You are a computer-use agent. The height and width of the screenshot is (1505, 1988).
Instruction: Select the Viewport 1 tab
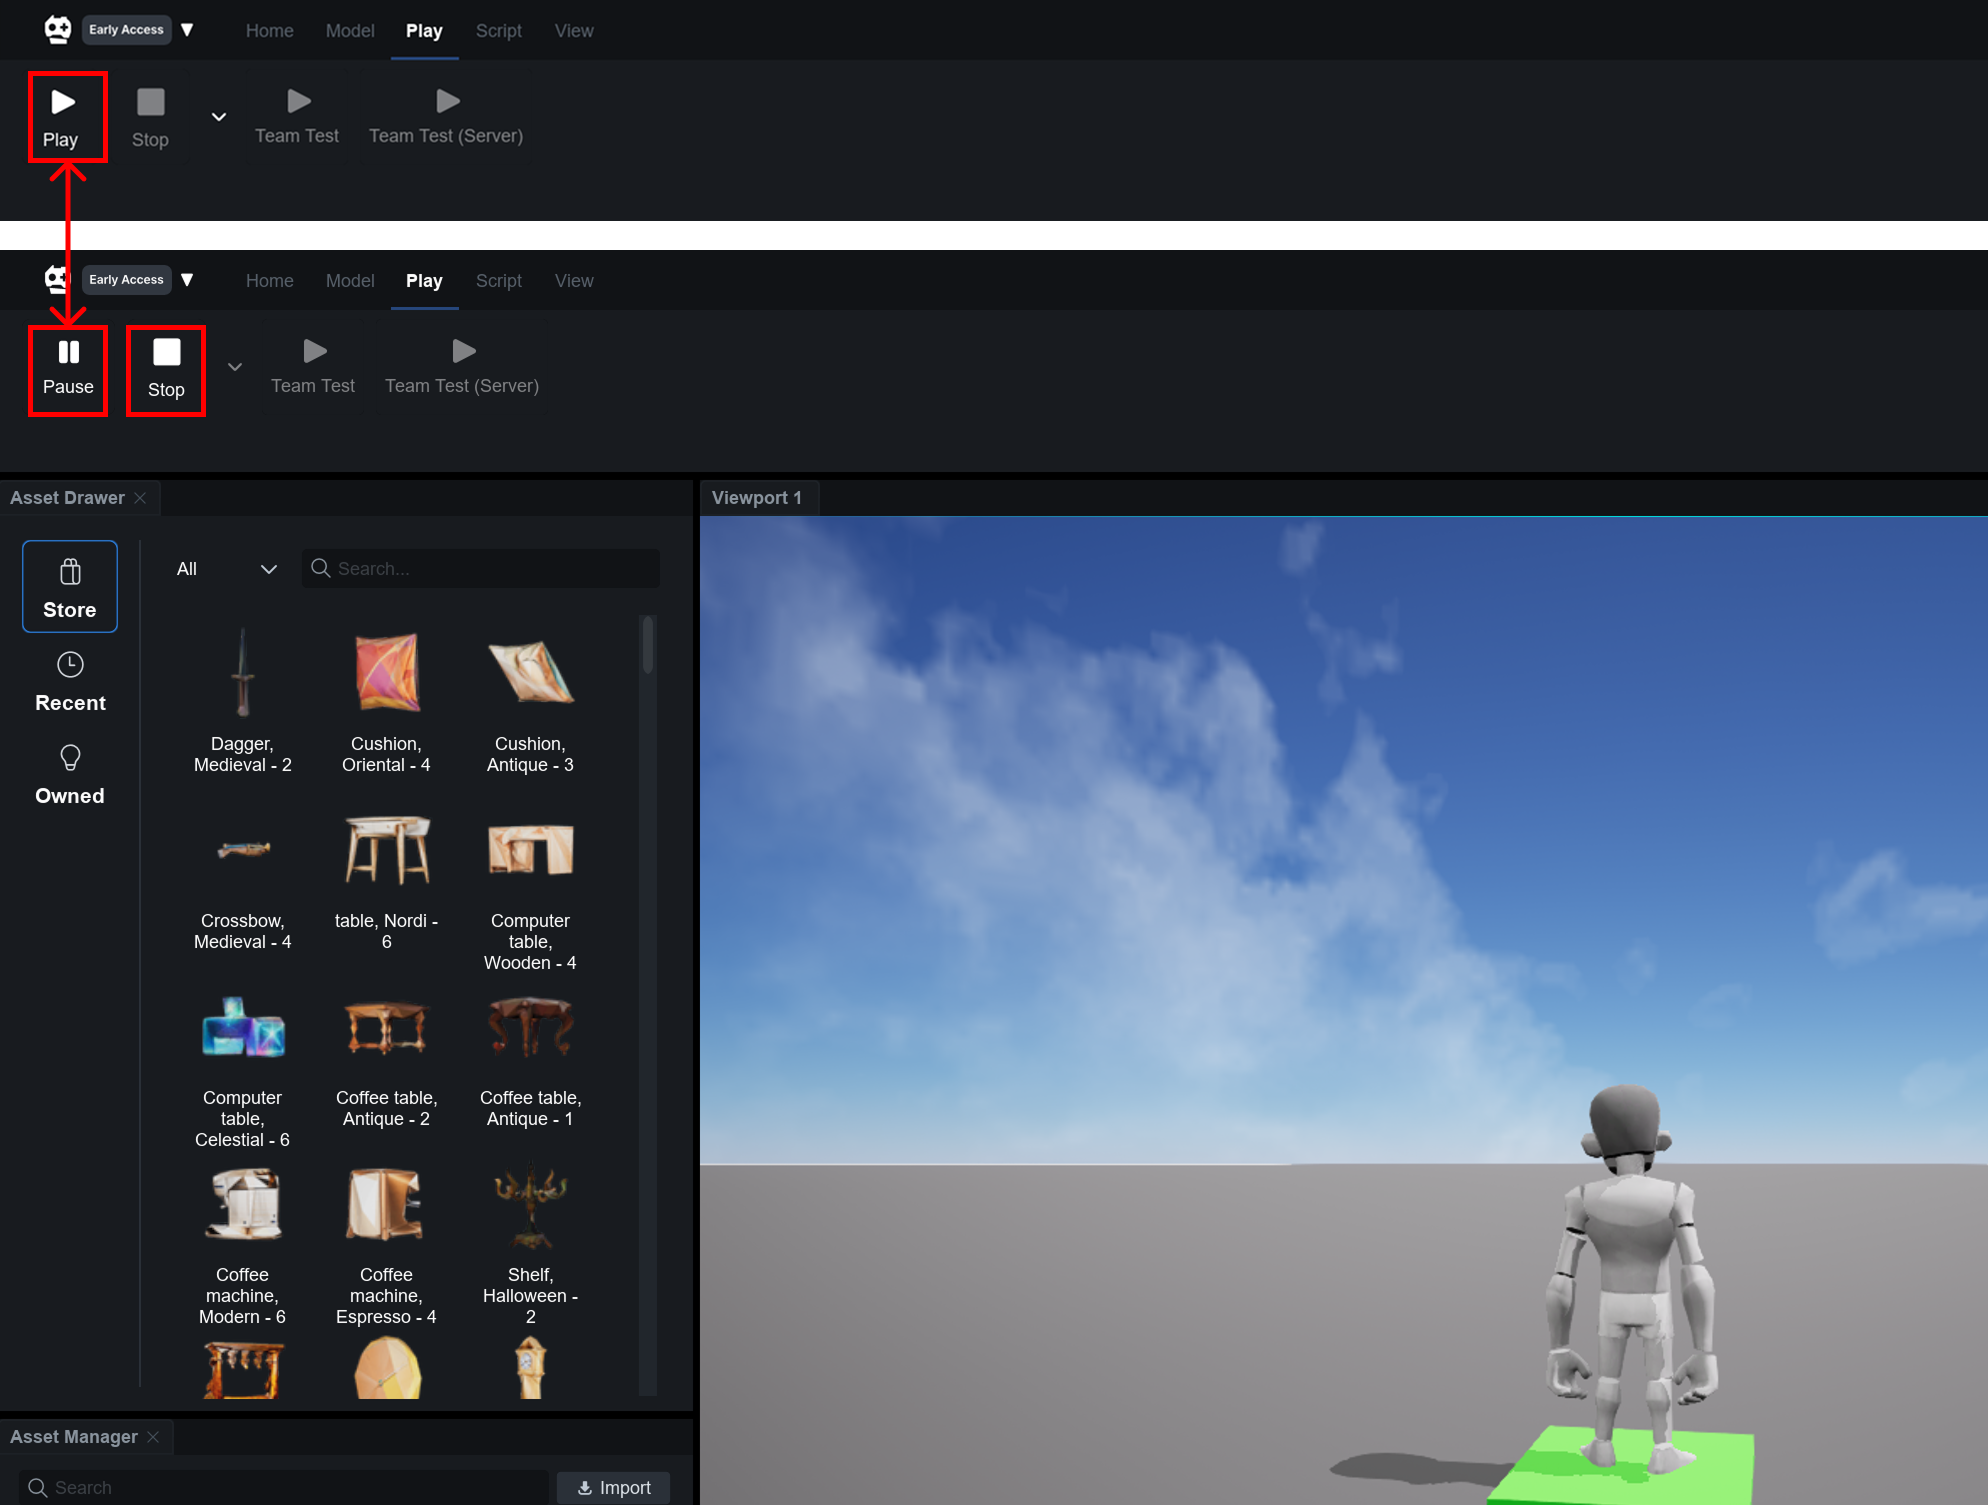[757, 498]
